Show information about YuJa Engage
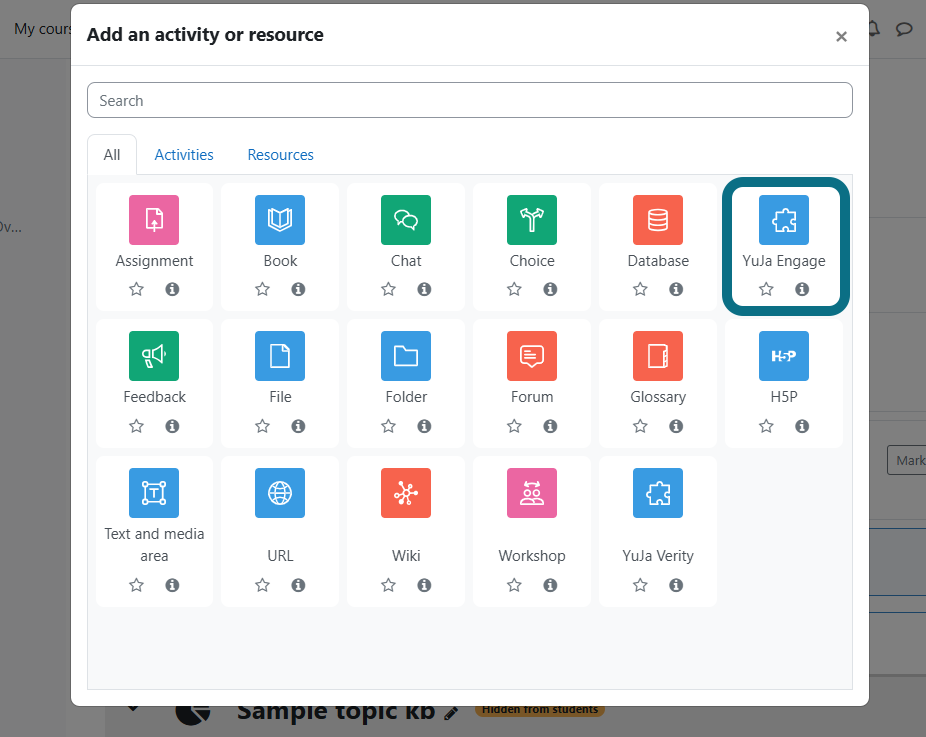The width and height of the screenshot is (926, 737). click(802, 289)
